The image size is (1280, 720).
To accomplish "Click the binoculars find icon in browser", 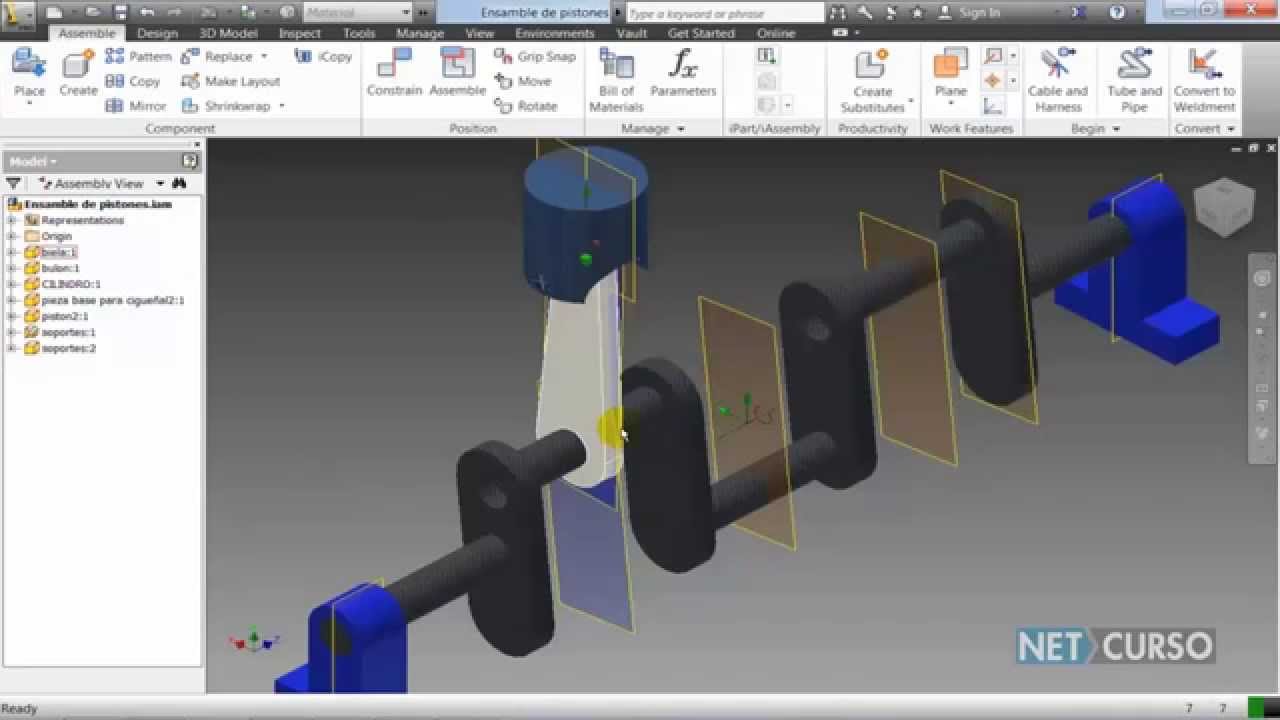I will [x=179, y=184].
